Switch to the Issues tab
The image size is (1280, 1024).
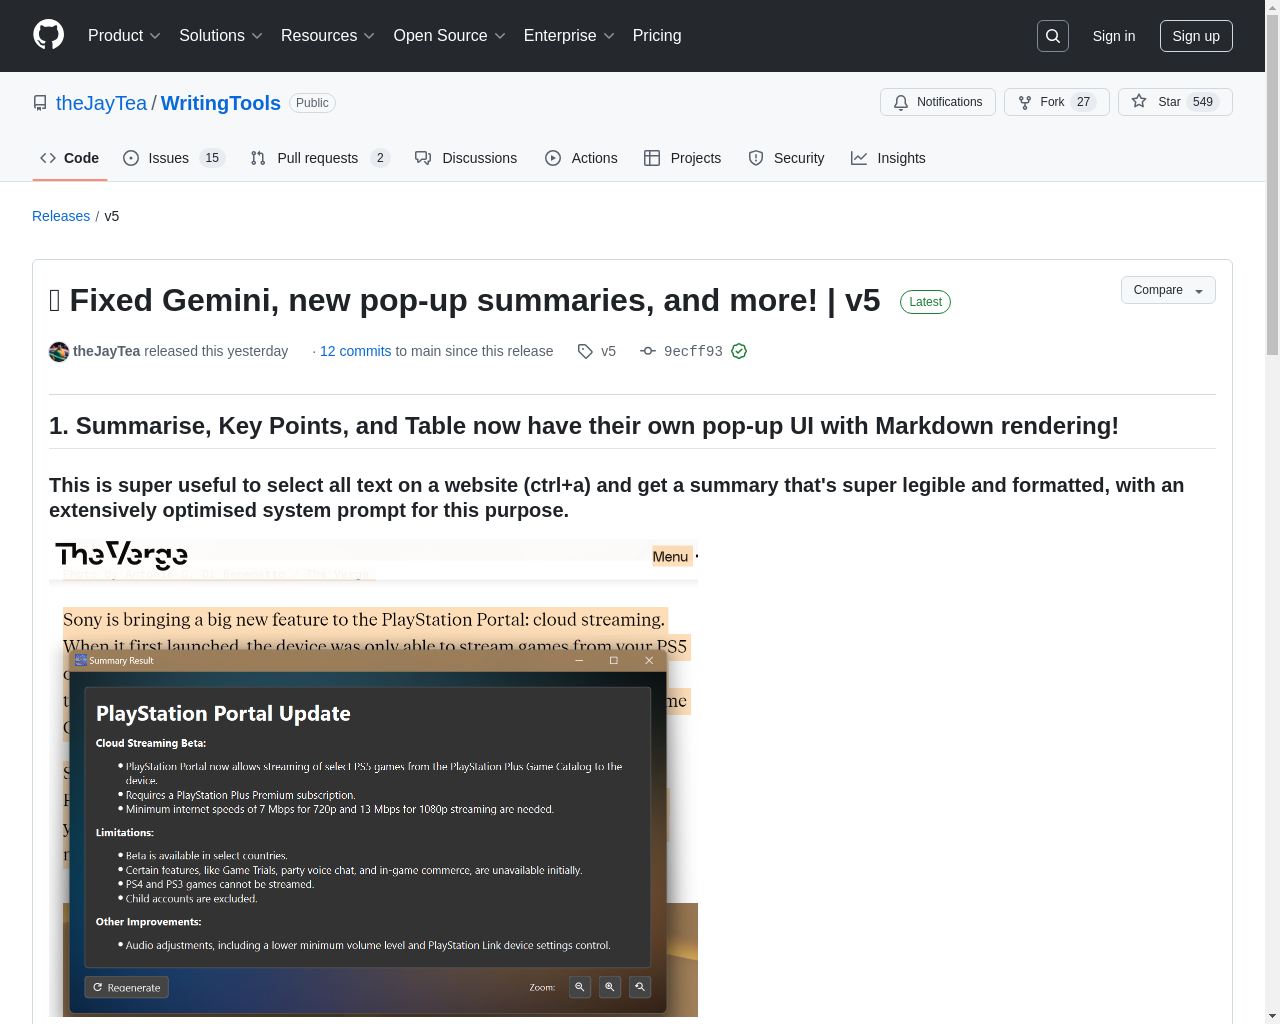coord(174,158)
